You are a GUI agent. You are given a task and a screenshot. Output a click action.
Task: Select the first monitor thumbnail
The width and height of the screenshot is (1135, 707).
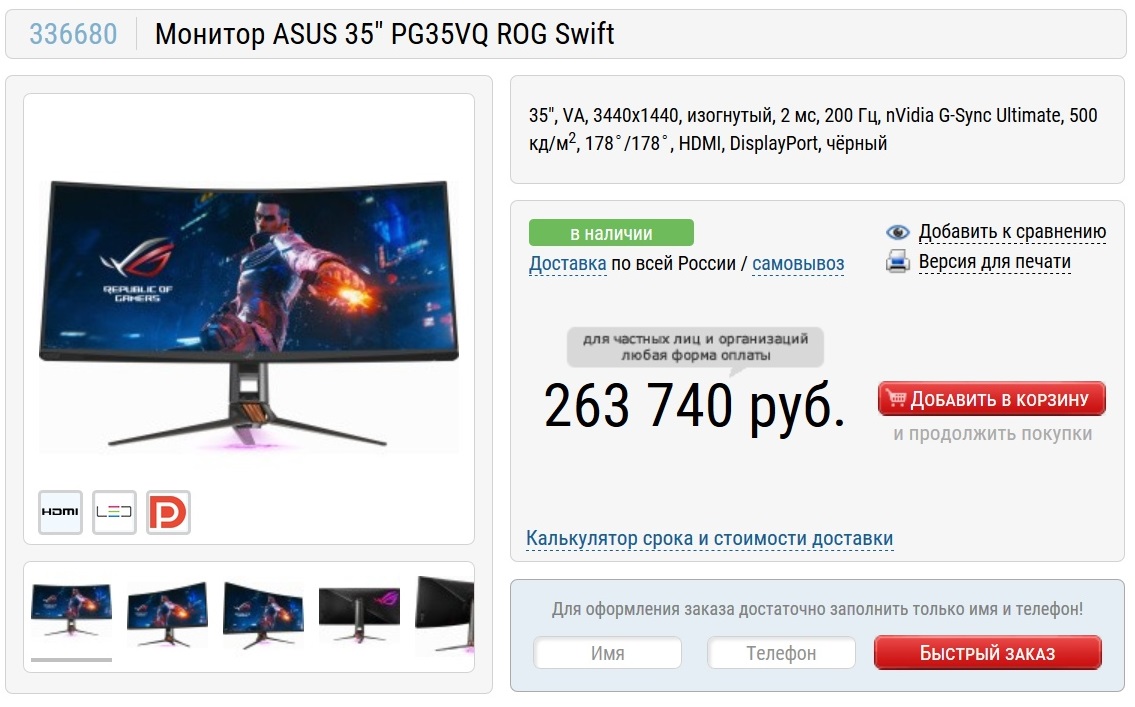71,609
